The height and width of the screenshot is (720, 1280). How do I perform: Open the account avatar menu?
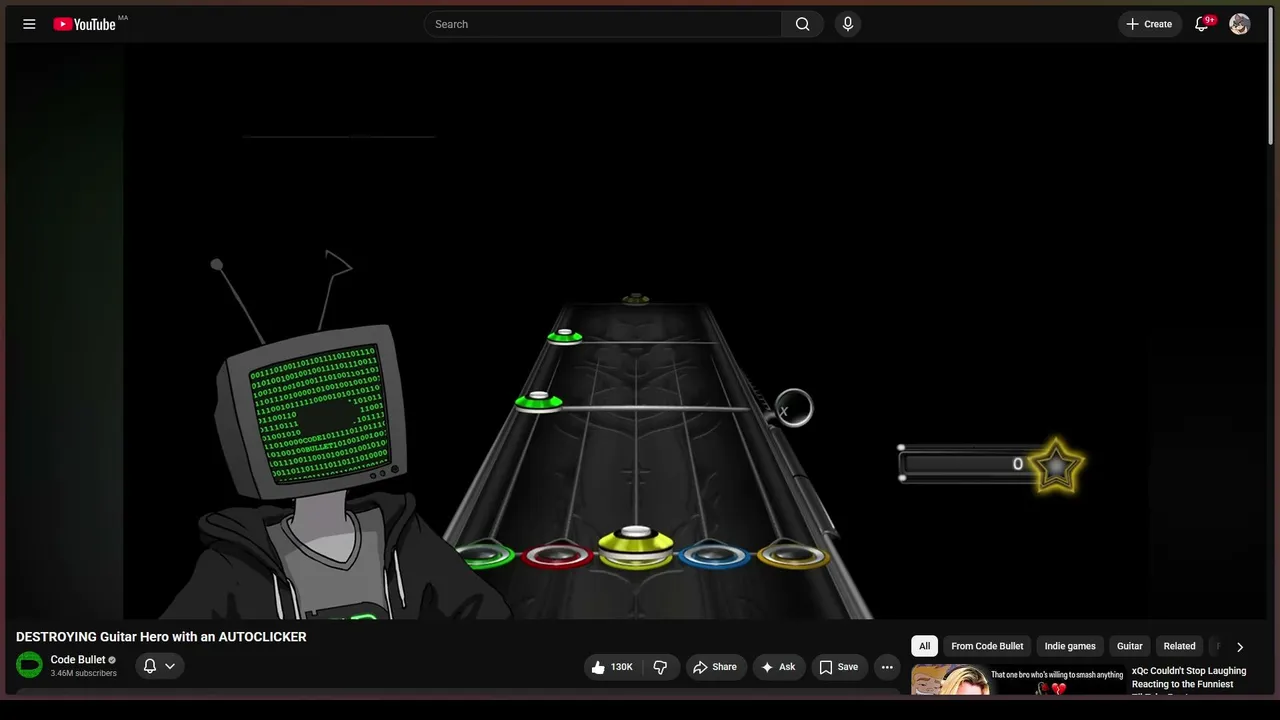pos(1239,24)
